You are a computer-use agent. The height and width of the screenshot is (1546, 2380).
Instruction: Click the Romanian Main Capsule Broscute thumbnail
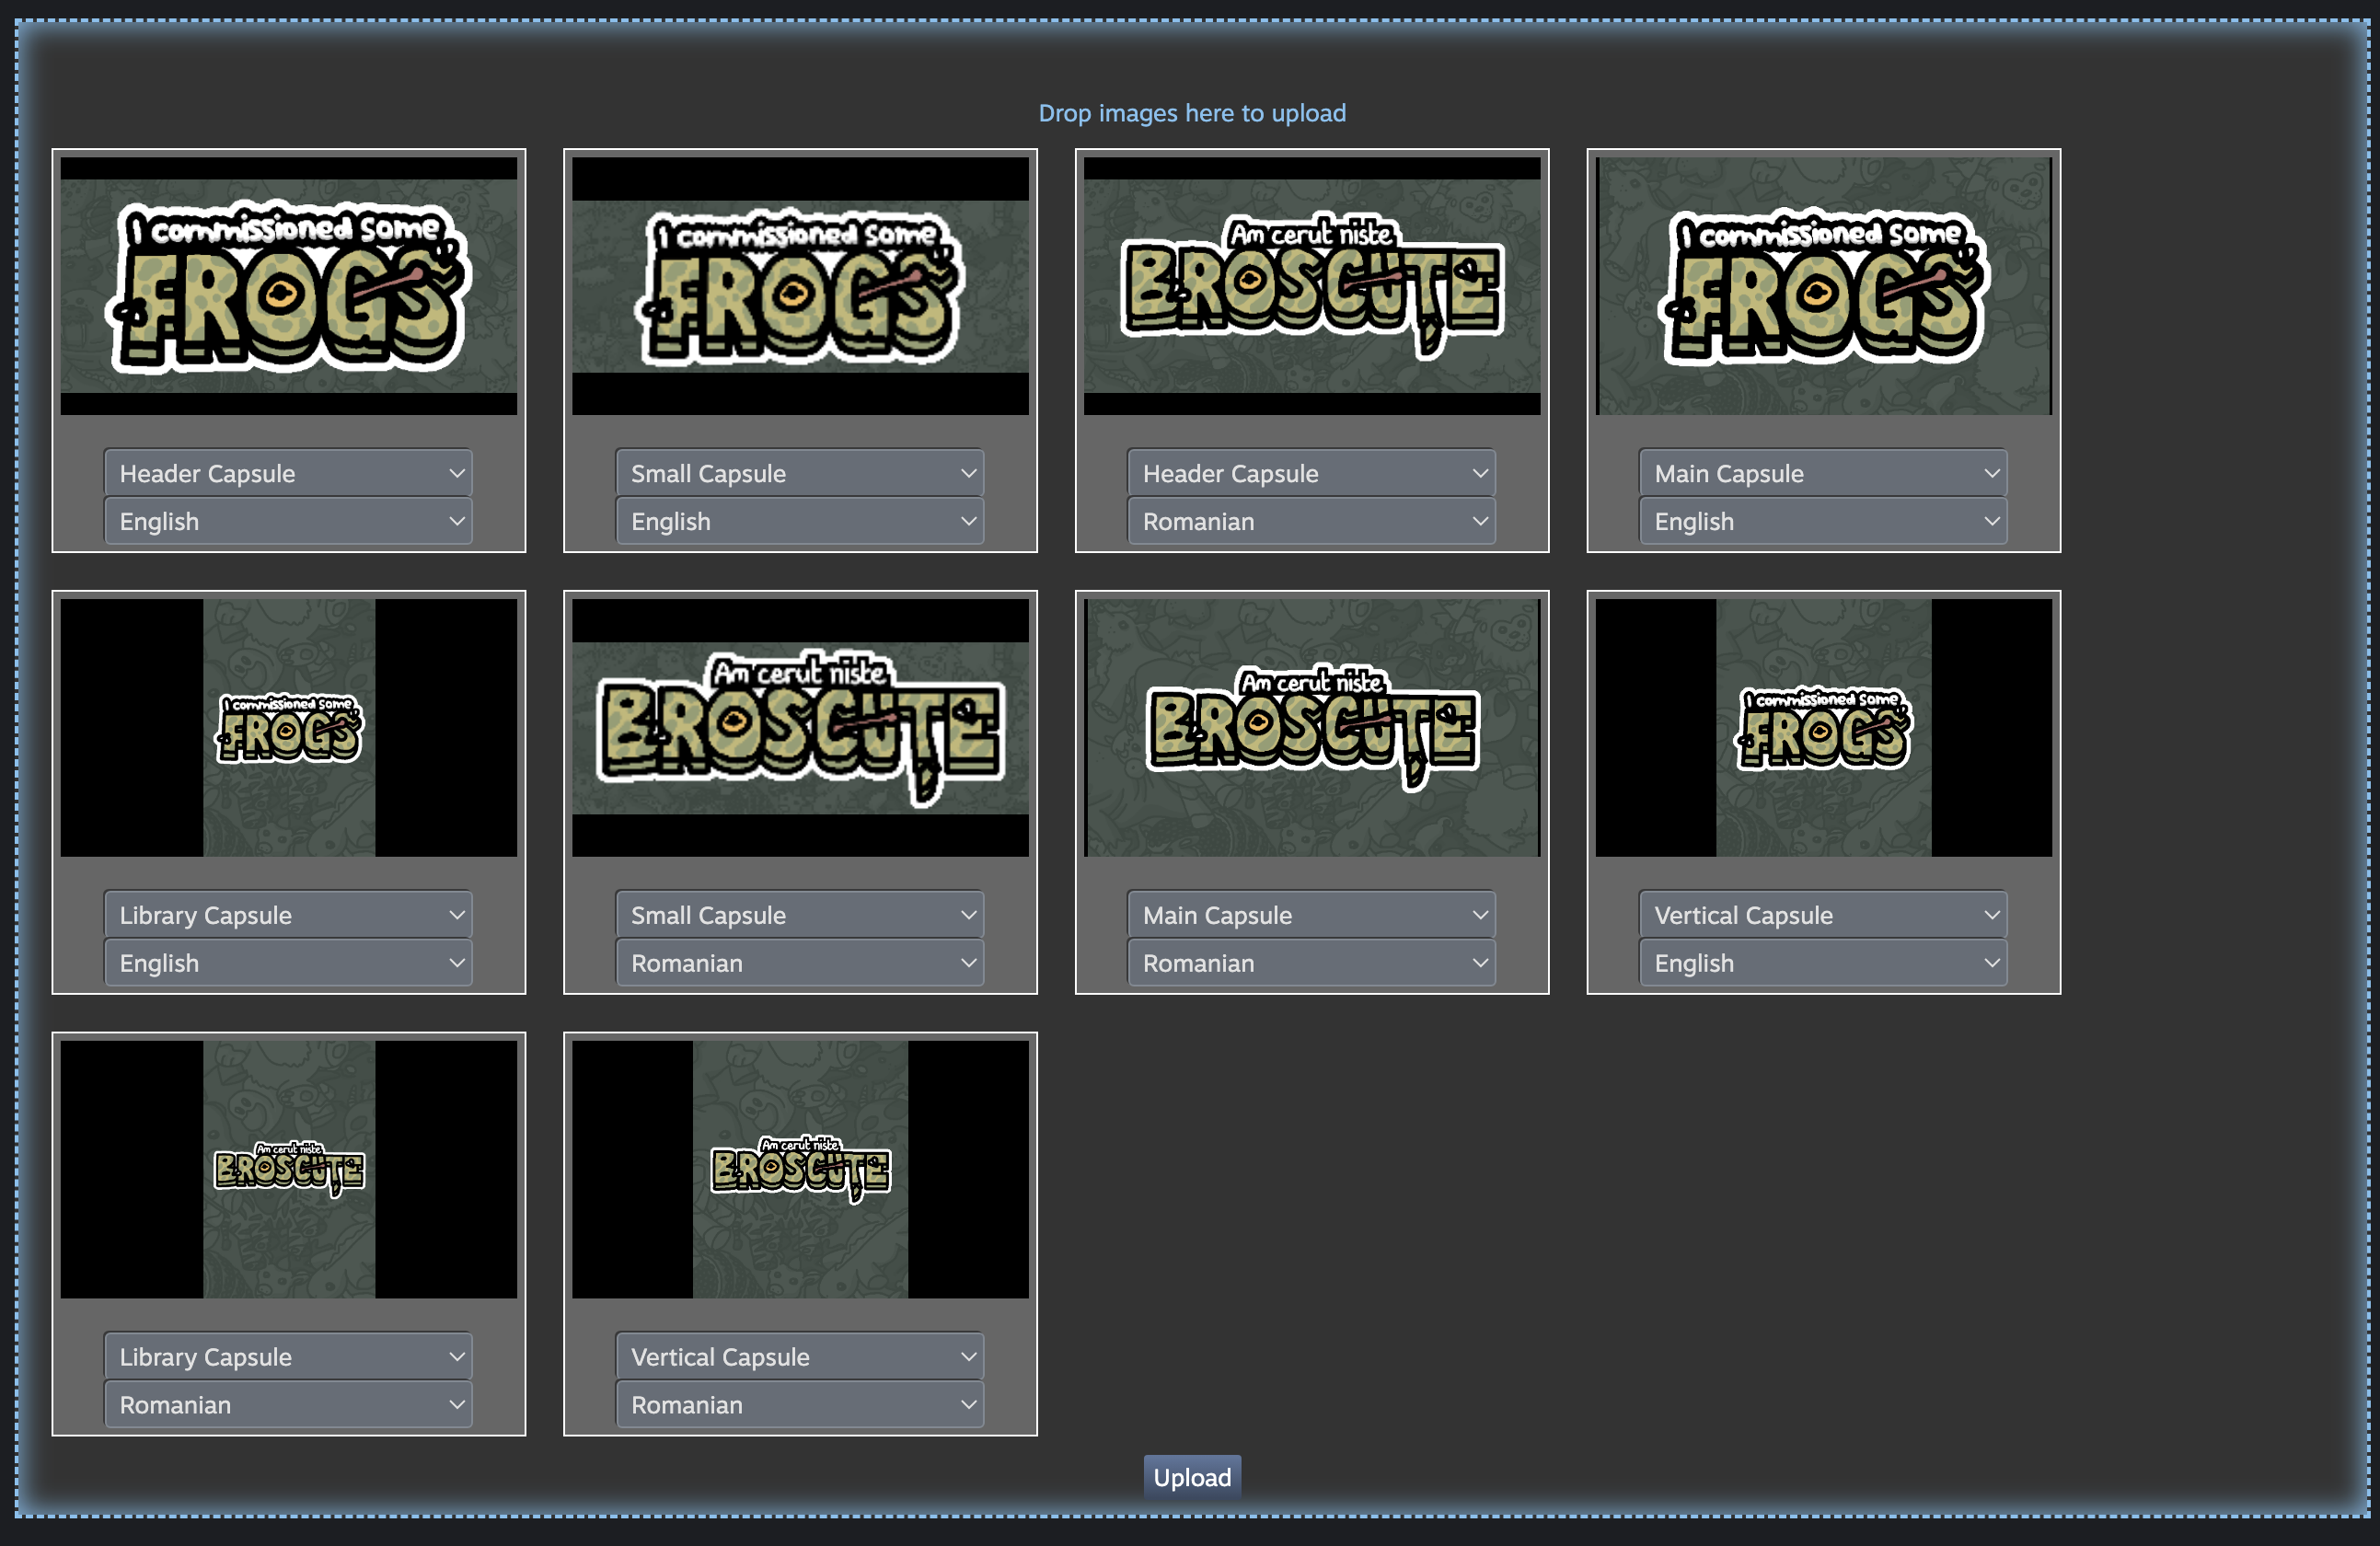pos(1311,728)
